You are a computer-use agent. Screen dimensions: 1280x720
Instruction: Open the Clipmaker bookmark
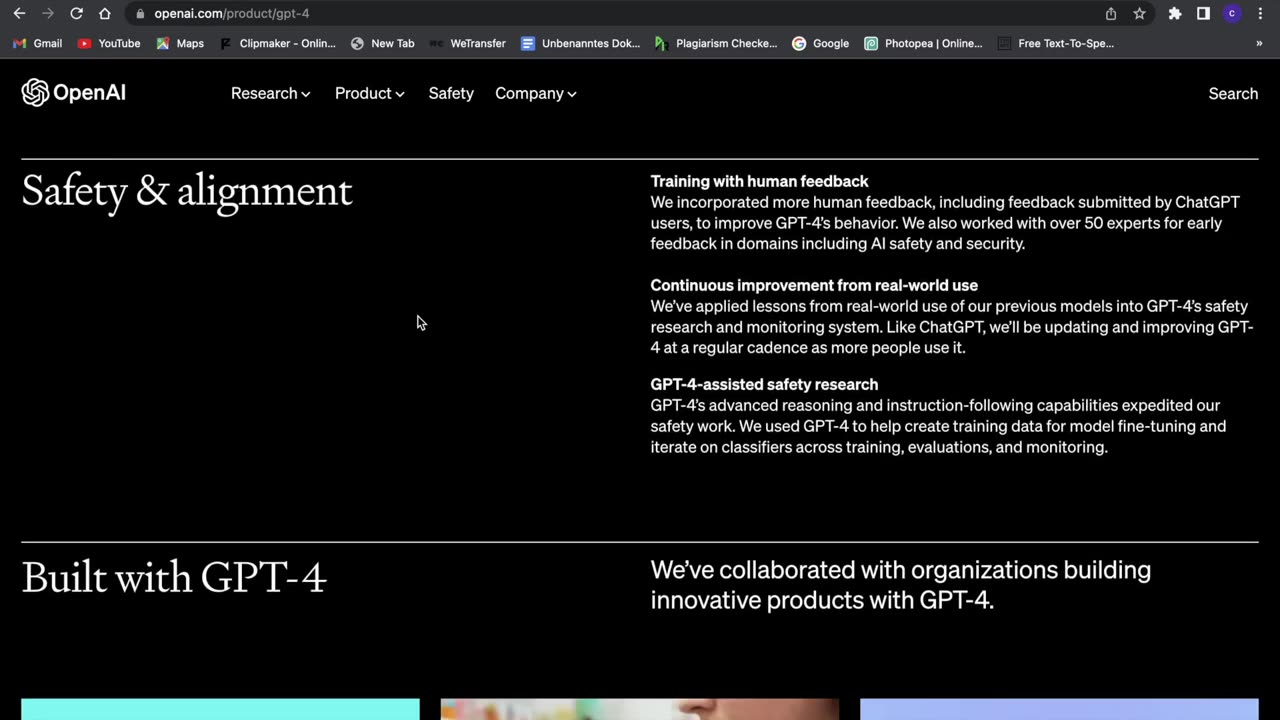tap(277, 43)
